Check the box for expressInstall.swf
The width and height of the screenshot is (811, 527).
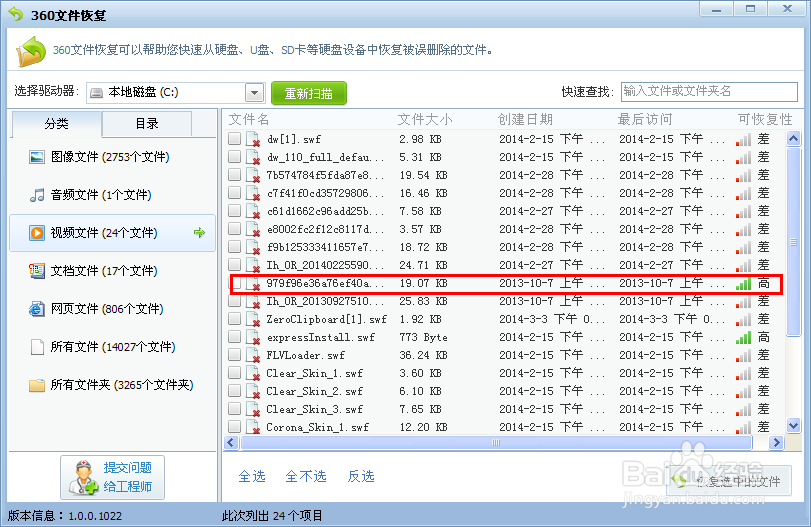(x=234, y=337)
